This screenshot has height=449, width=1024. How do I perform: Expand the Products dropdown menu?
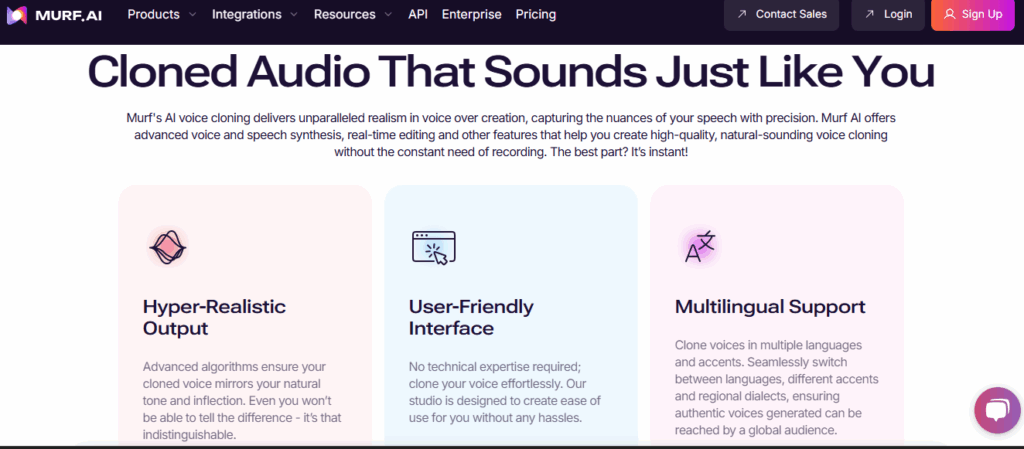pyautogui.click(x=162, y=15)
